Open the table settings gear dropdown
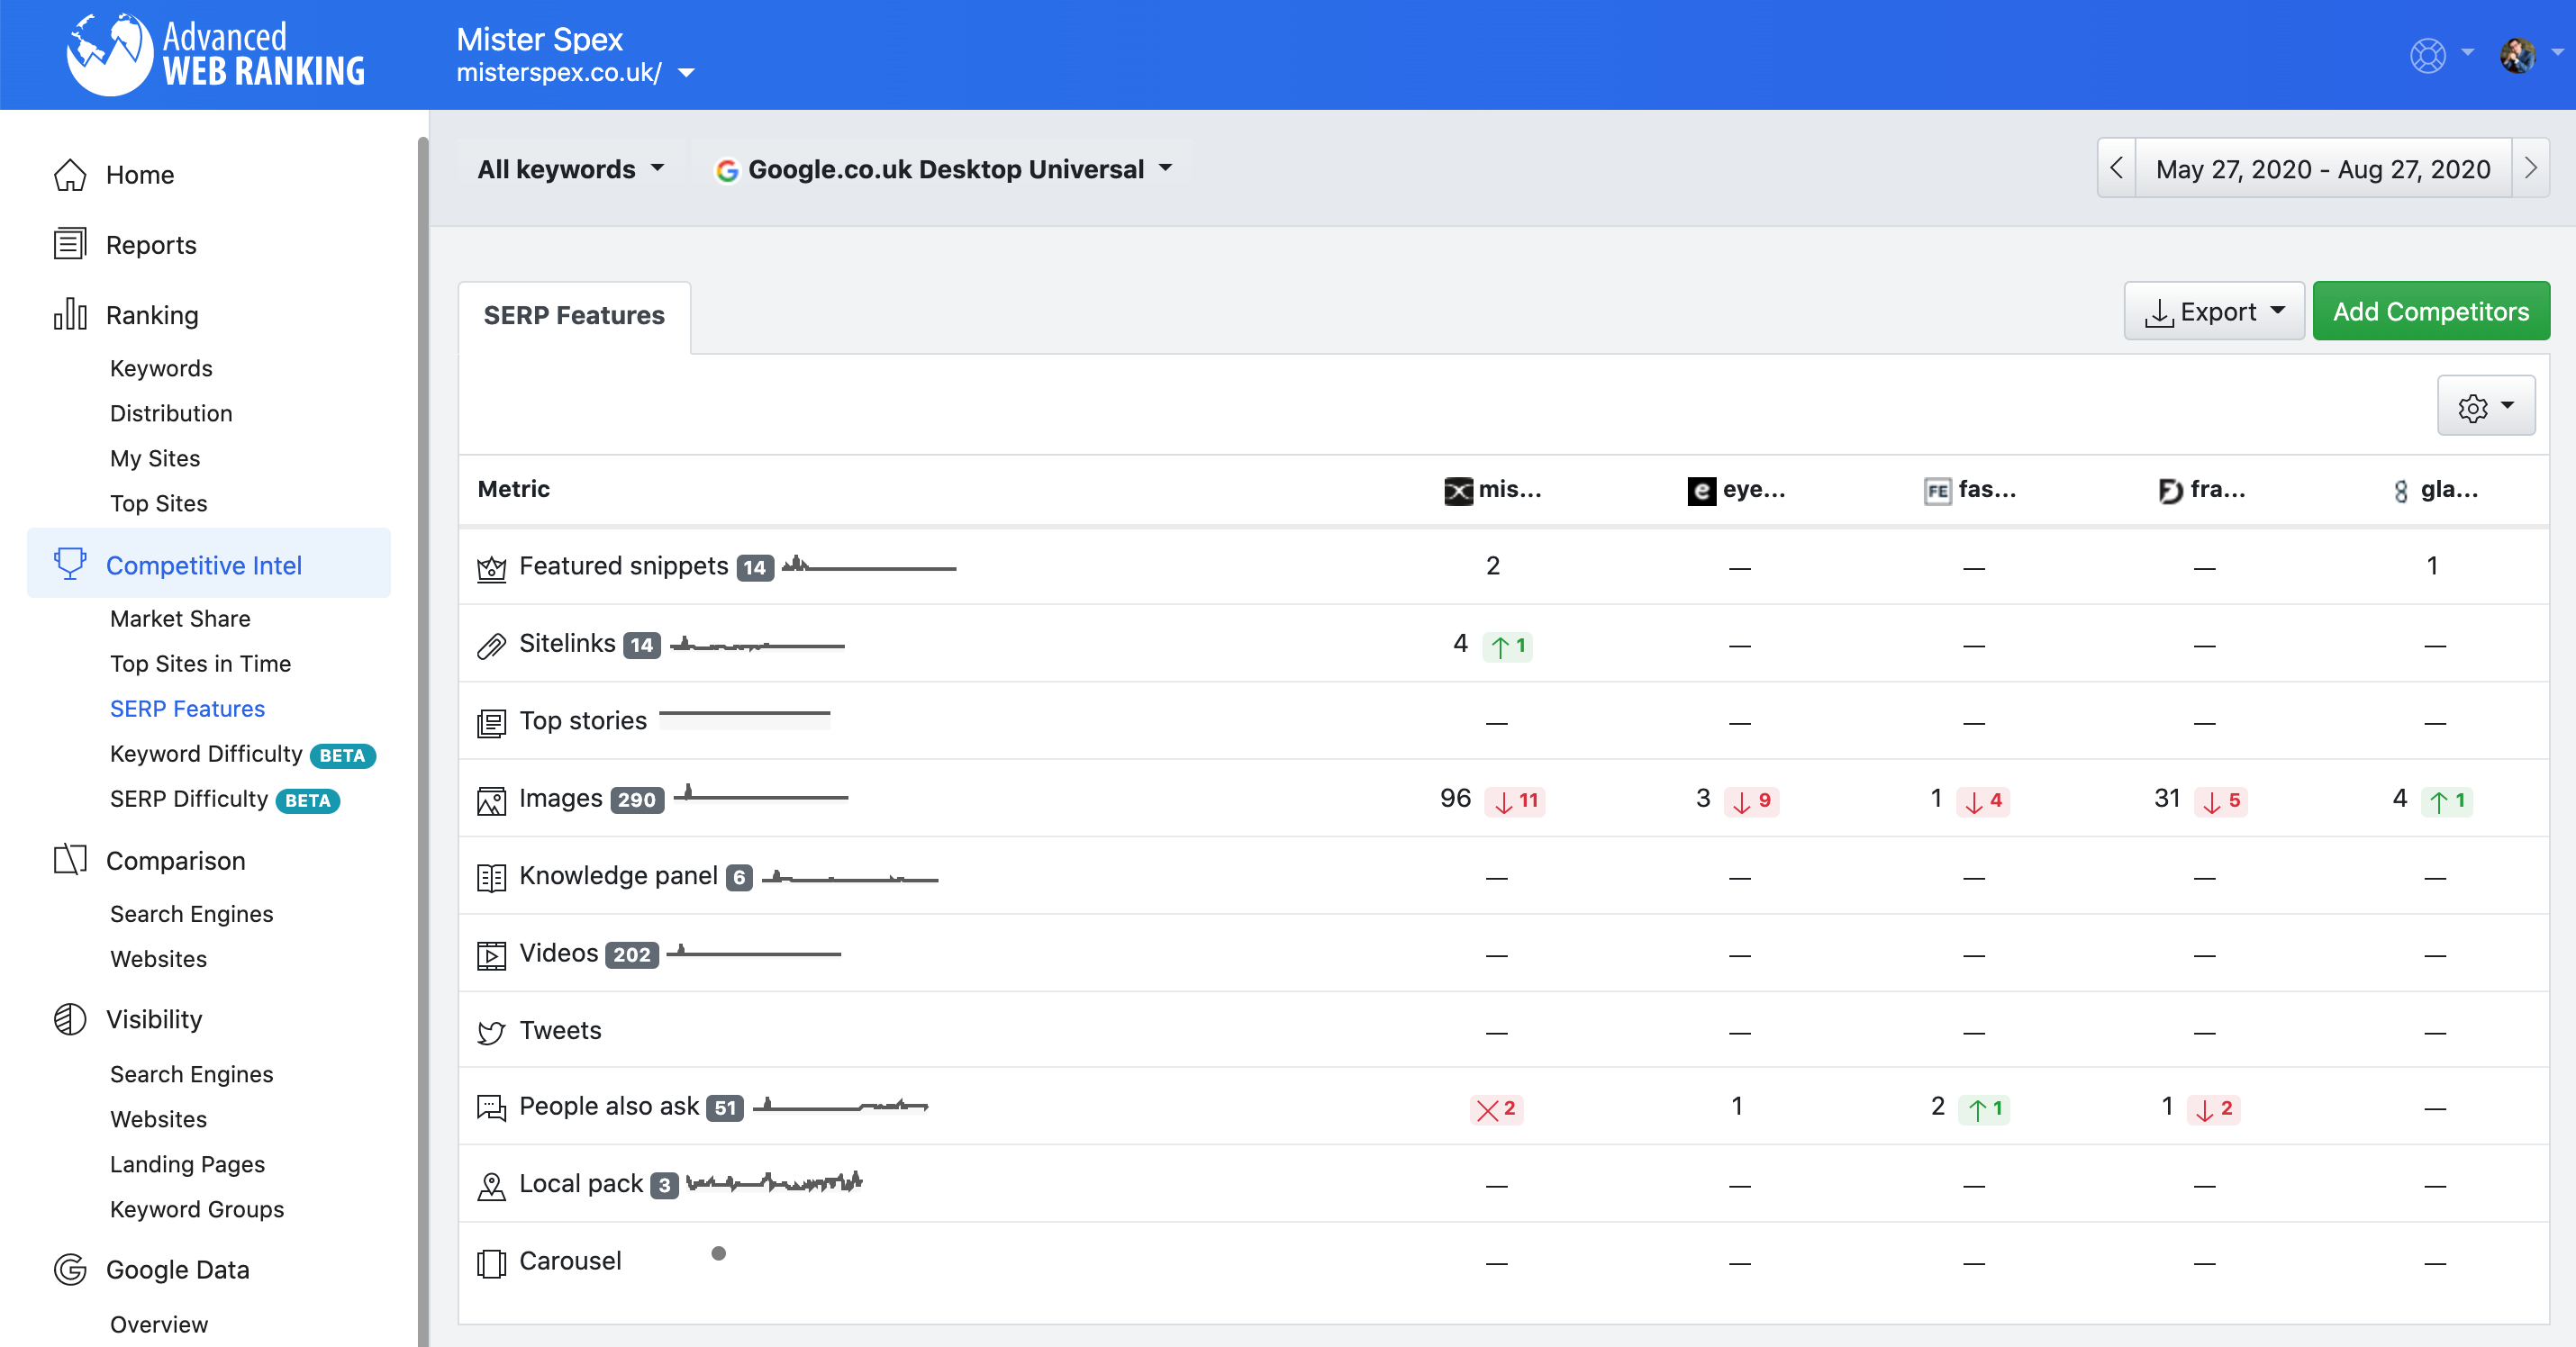Viewport: 2576px width, 1347px height. (2485, 406)
